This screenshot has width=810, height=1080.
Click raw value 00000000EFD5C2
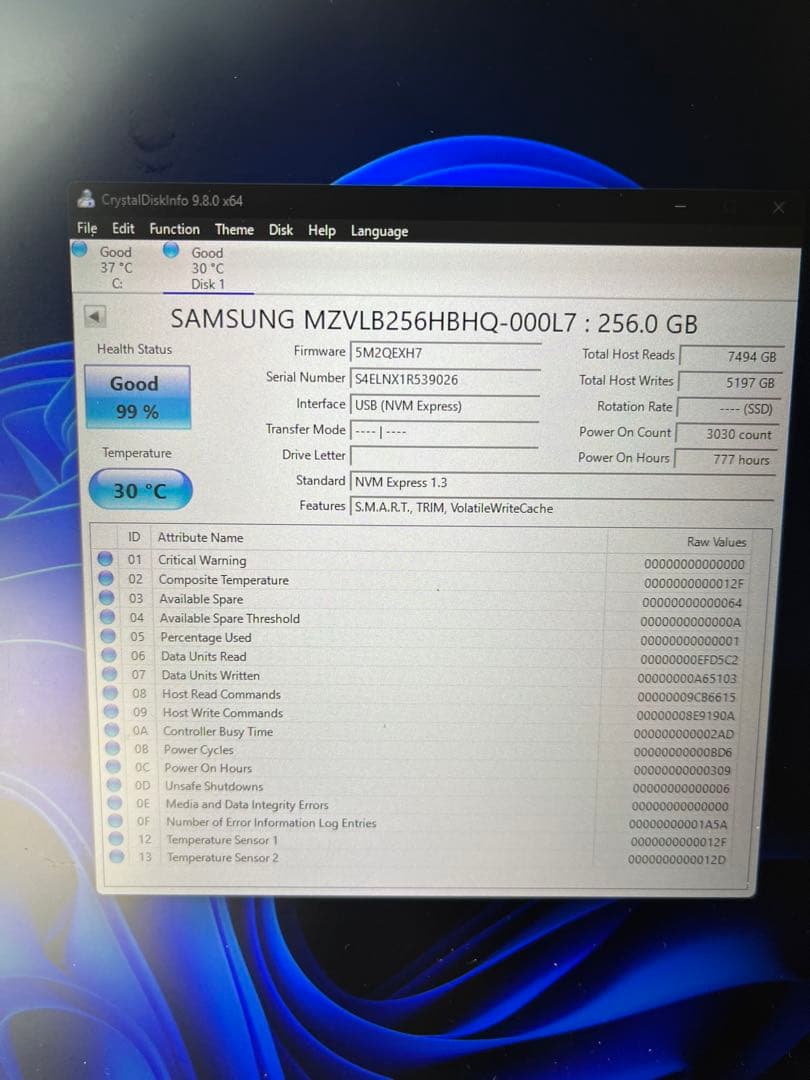tap(689, 660)
